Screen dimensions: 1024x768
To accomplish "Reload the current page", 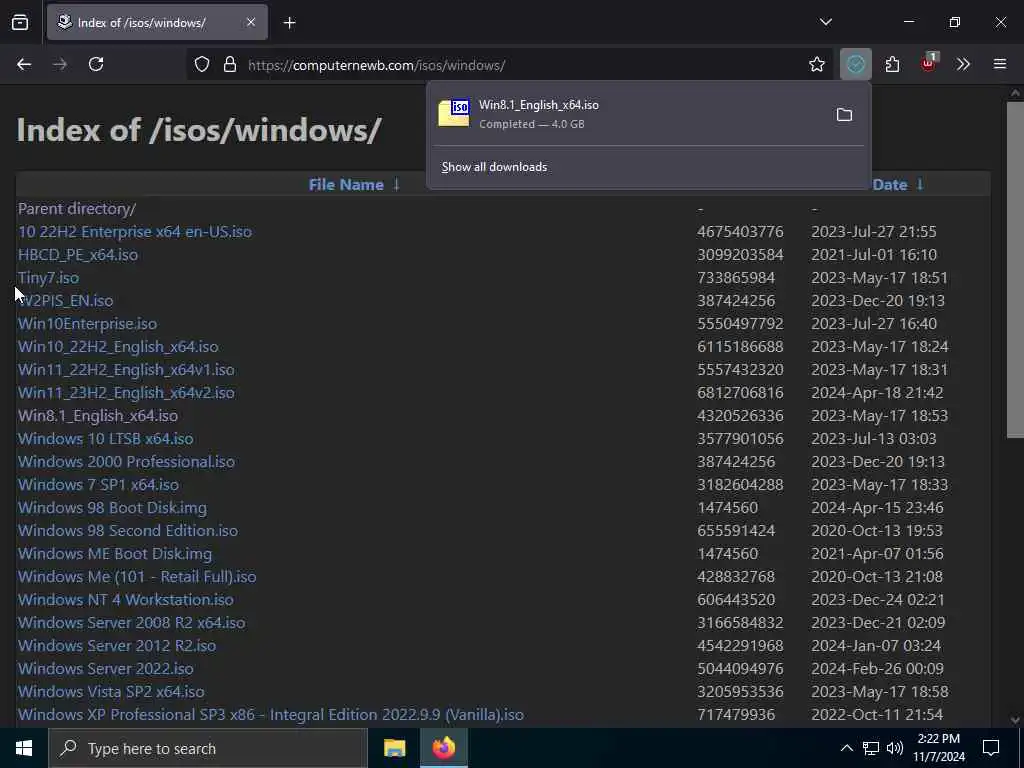I will pyautogui.click(x=96, y=64).
